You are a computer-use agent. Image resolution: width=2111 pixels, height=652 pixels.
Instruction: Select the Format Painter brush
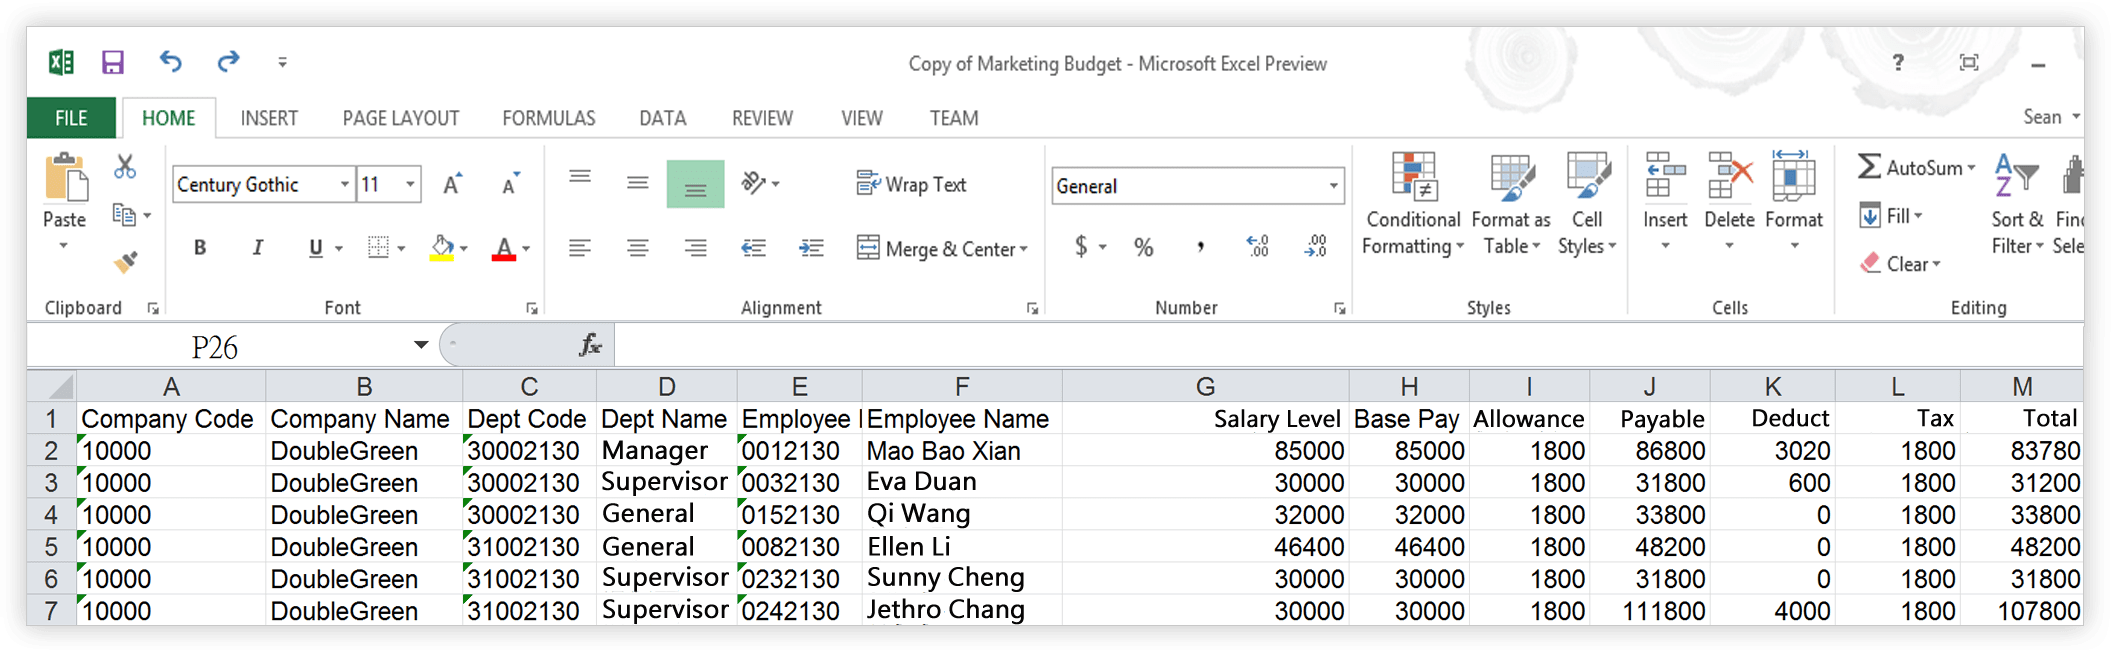coord(125,262)
